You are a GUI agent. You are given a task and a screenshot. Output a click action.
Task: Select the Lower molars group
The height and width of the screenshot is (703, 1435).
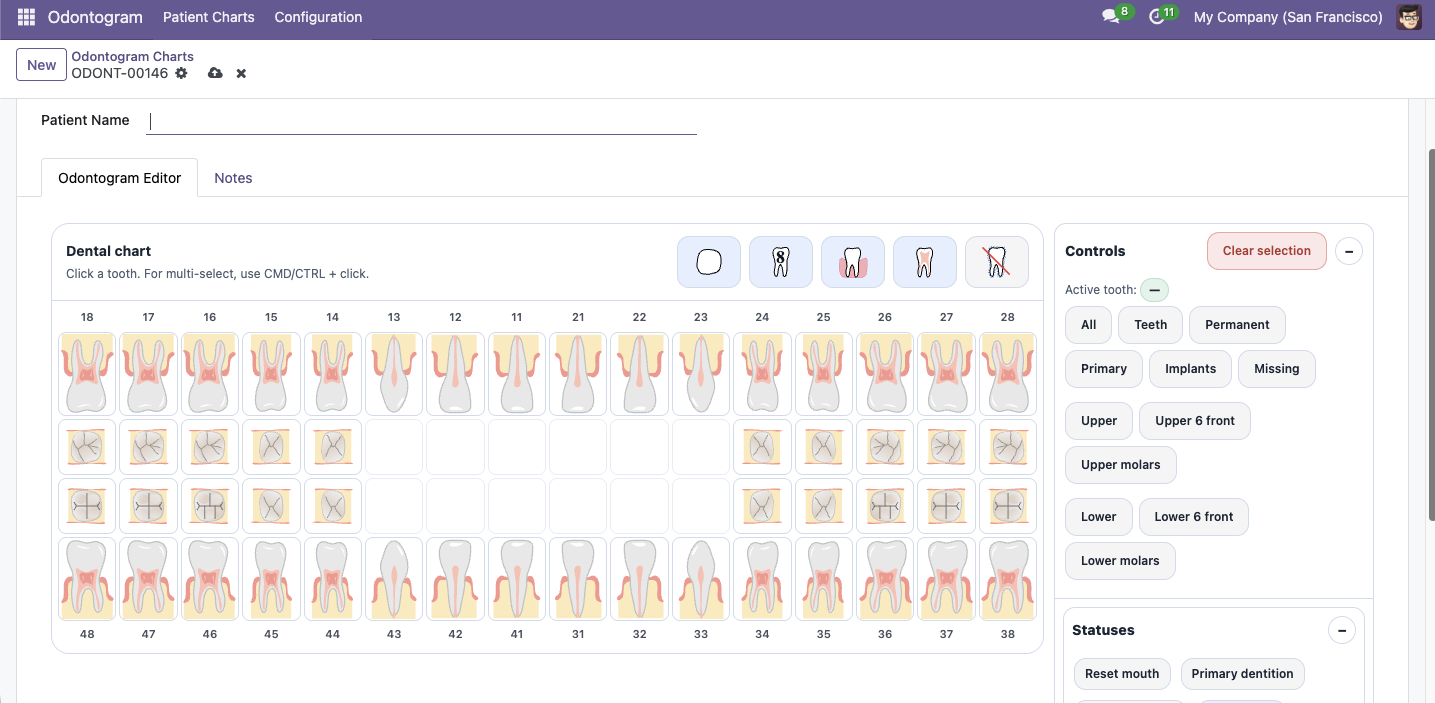[x=1120, y=561]
